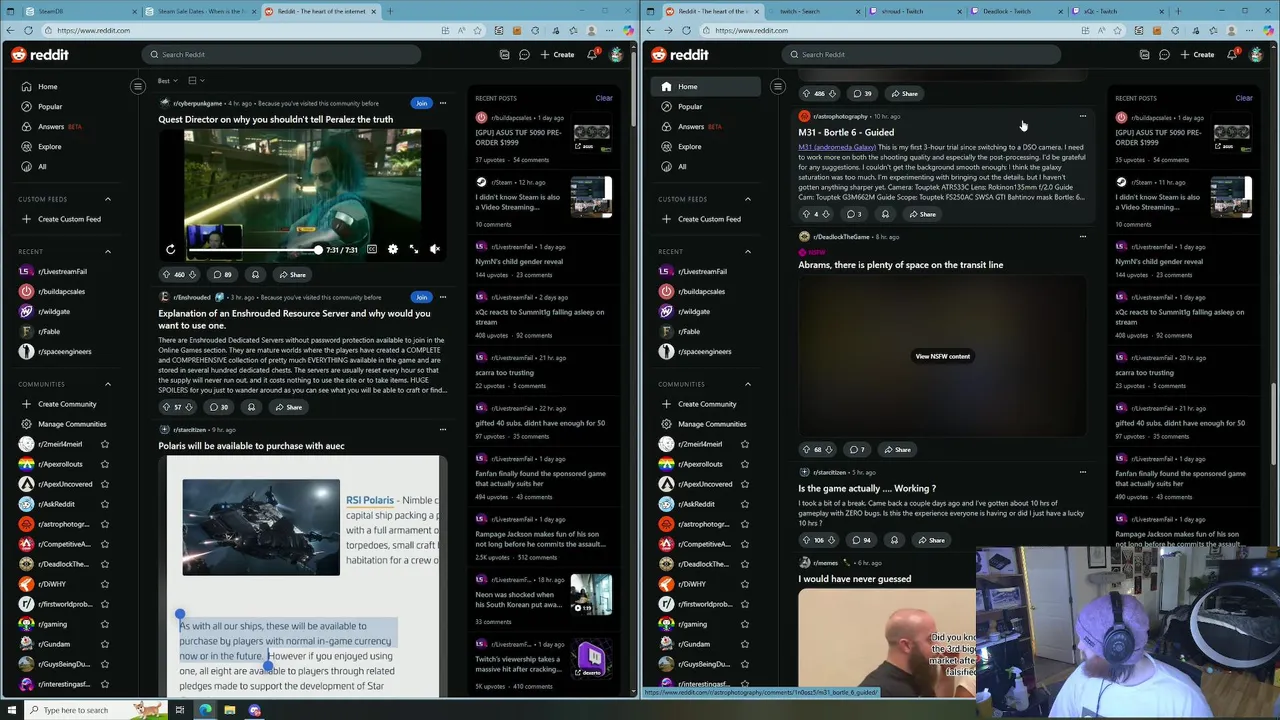Upvote the Quest Director post
Image resolution: width=1280 pixels, height=720 pixels.
167,274
